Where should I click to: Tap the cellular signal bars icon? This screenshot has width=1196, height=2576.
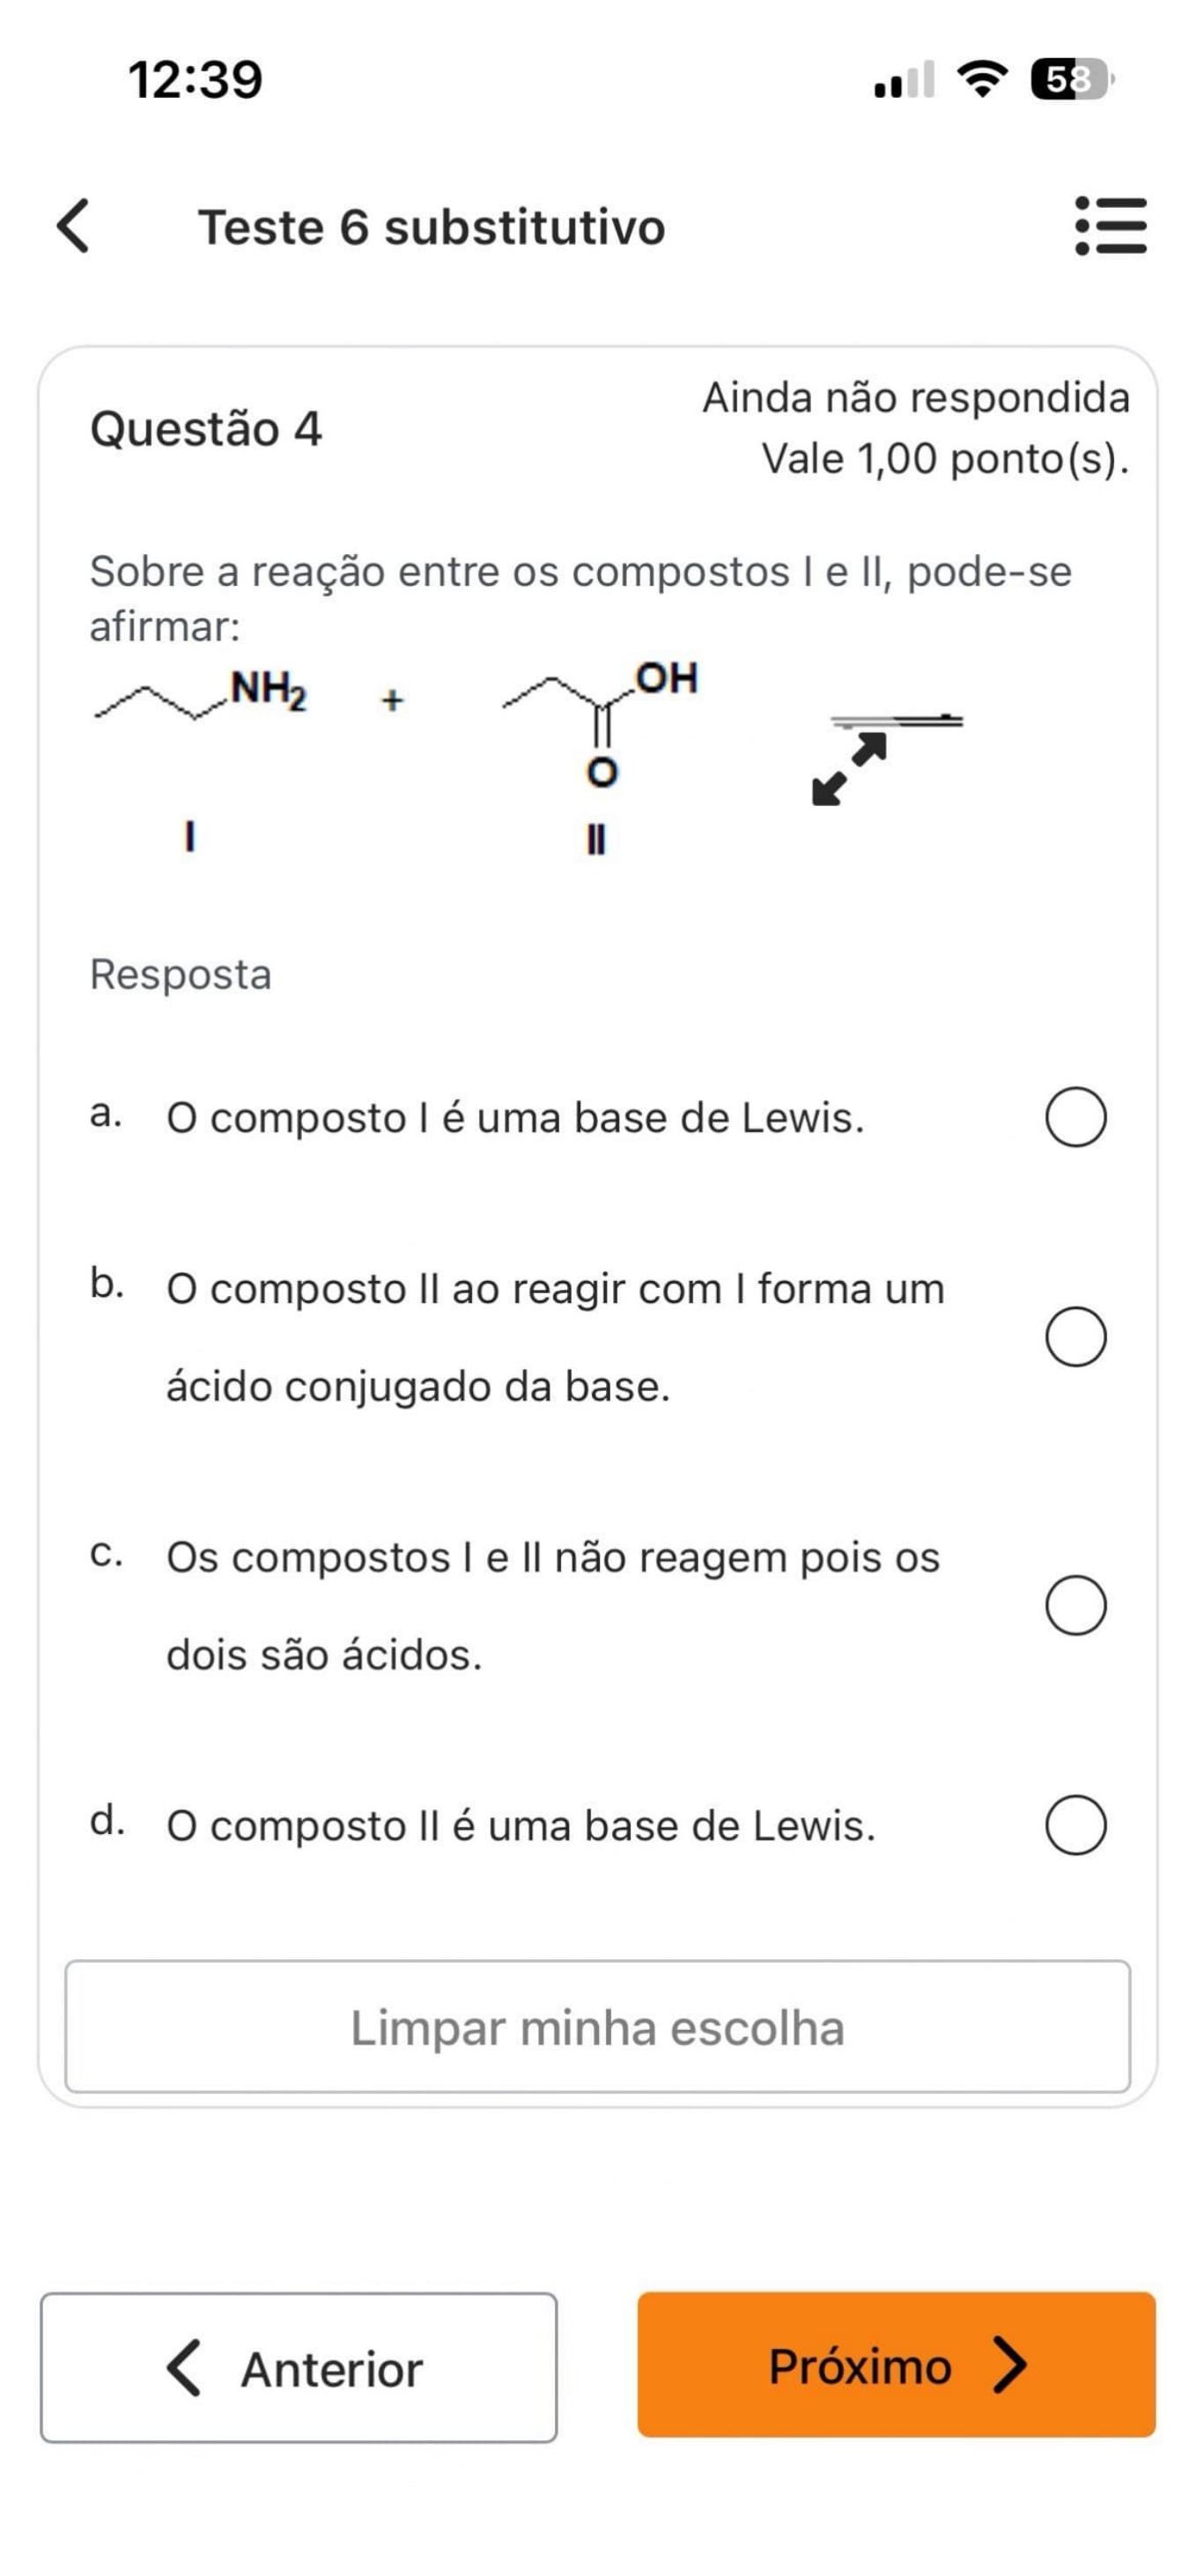904,80
